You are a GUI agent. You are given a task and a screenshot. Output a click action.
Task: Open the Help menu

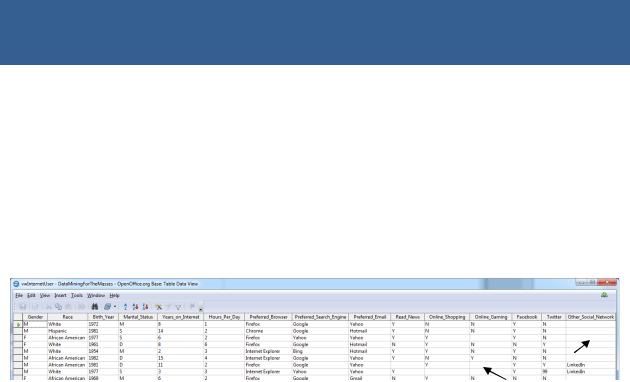[115, 295]
